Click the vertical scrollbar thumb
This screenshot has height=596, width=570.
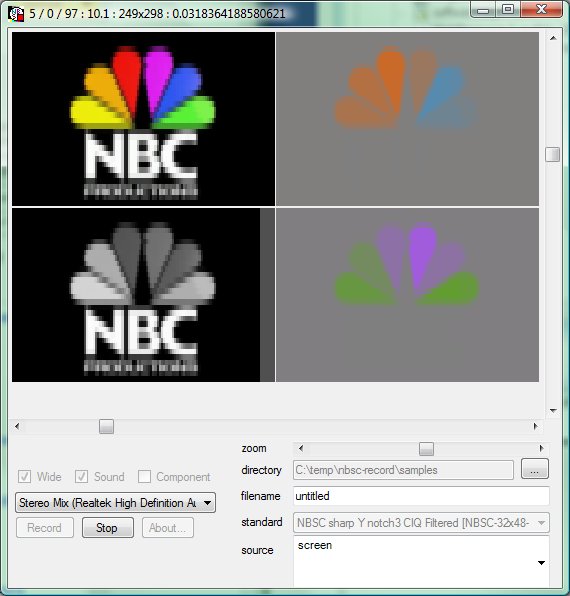[553, 154]
